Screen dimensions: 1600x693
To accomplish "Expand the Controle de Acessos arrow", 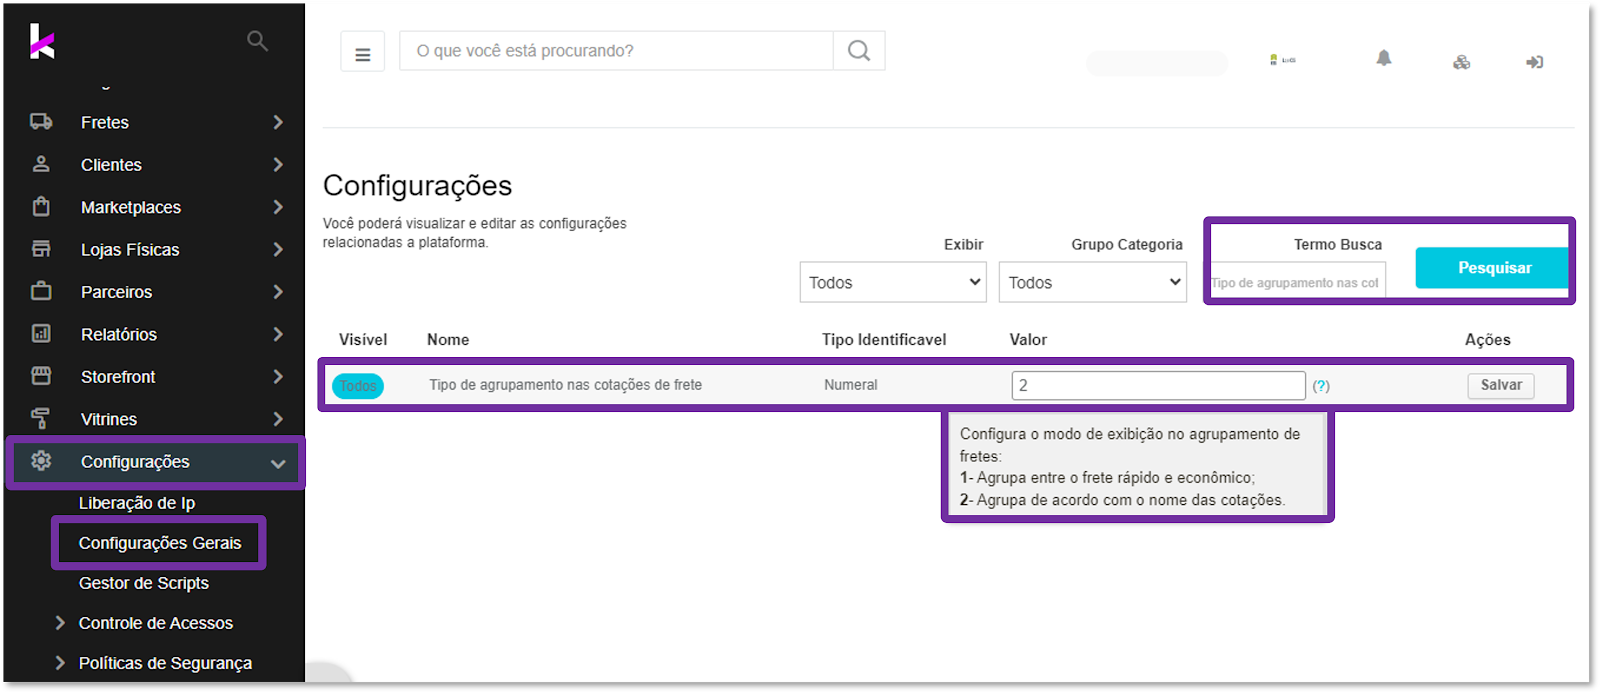I will (60, 622).
